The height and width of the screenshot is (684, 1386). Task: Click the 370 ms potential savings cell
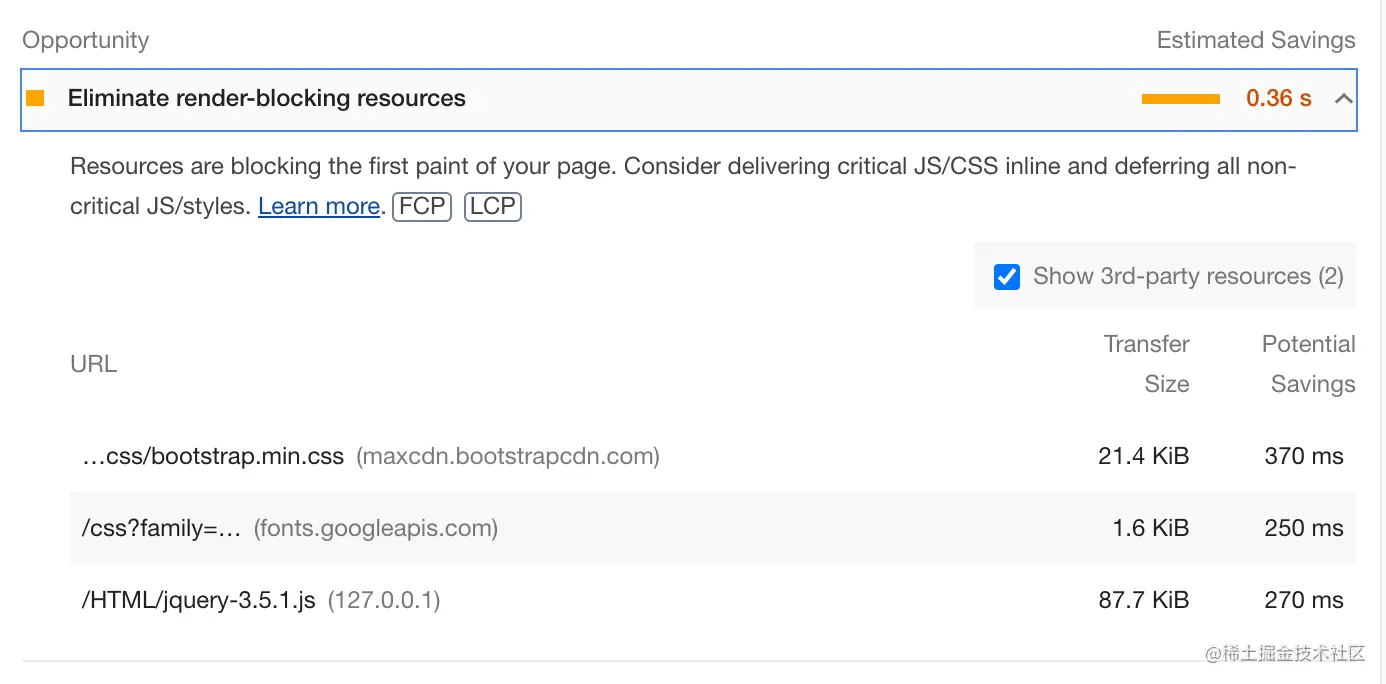[1303, 457]
